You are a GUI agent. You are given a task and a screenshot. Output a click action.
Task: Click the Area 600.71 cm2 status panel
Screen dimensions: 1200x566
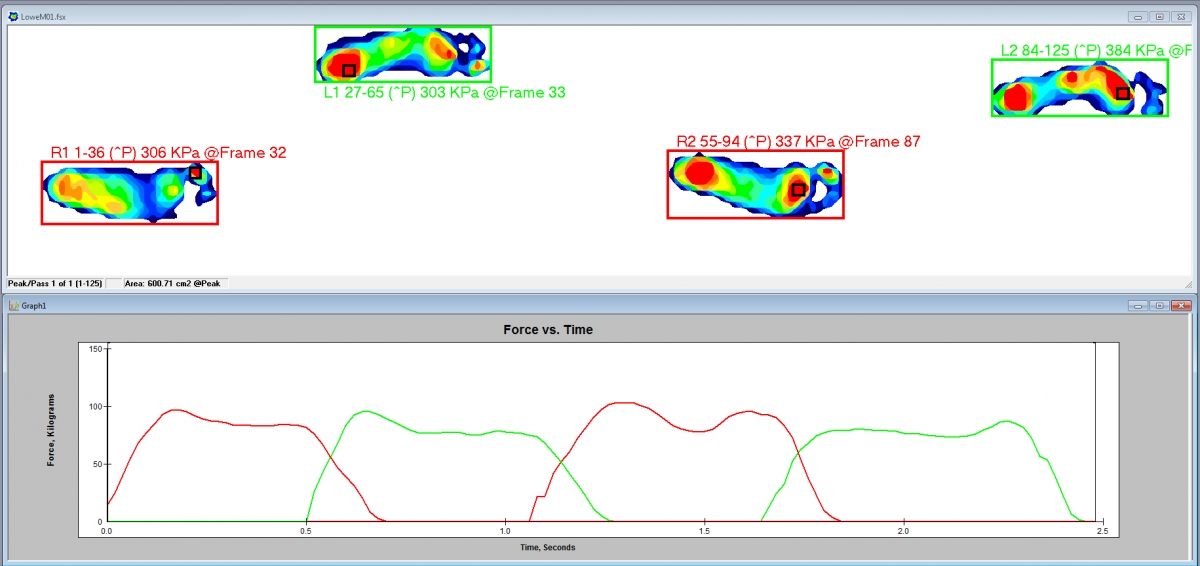(x=175, y=284)
